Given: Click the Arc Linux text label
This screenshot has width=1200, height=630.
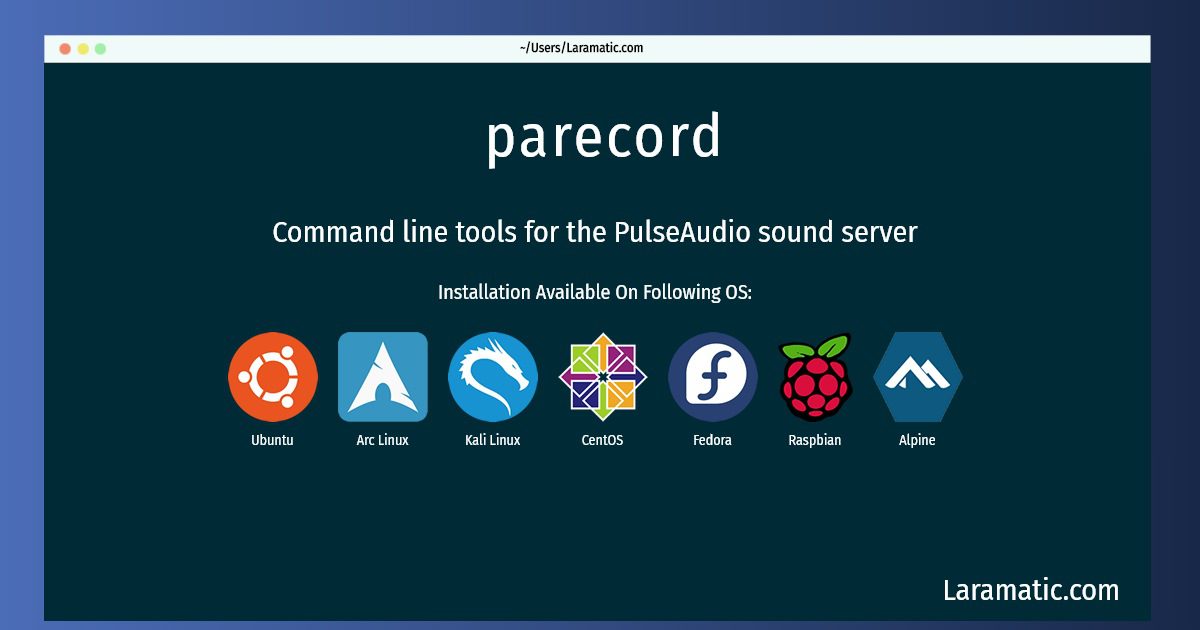Looking at the screenshot, I should pos(383,440).
